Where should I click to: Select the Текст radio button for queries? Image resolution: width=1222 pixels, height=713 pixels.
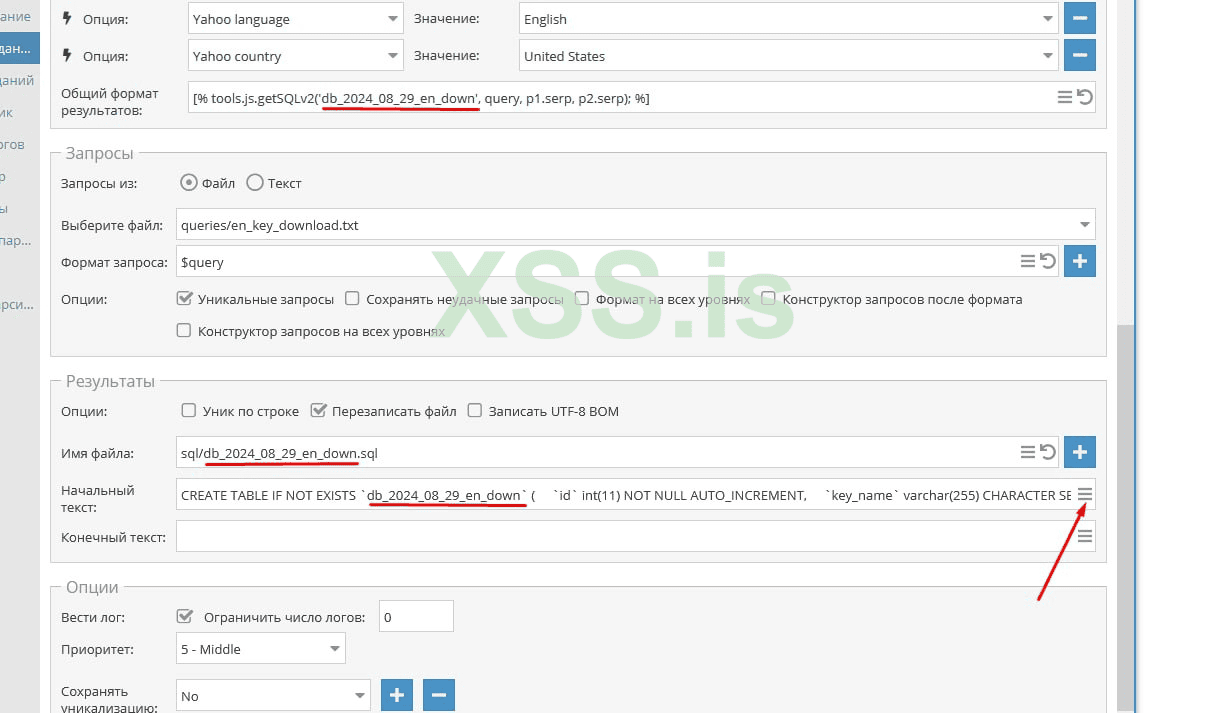(x=254, y=182)
